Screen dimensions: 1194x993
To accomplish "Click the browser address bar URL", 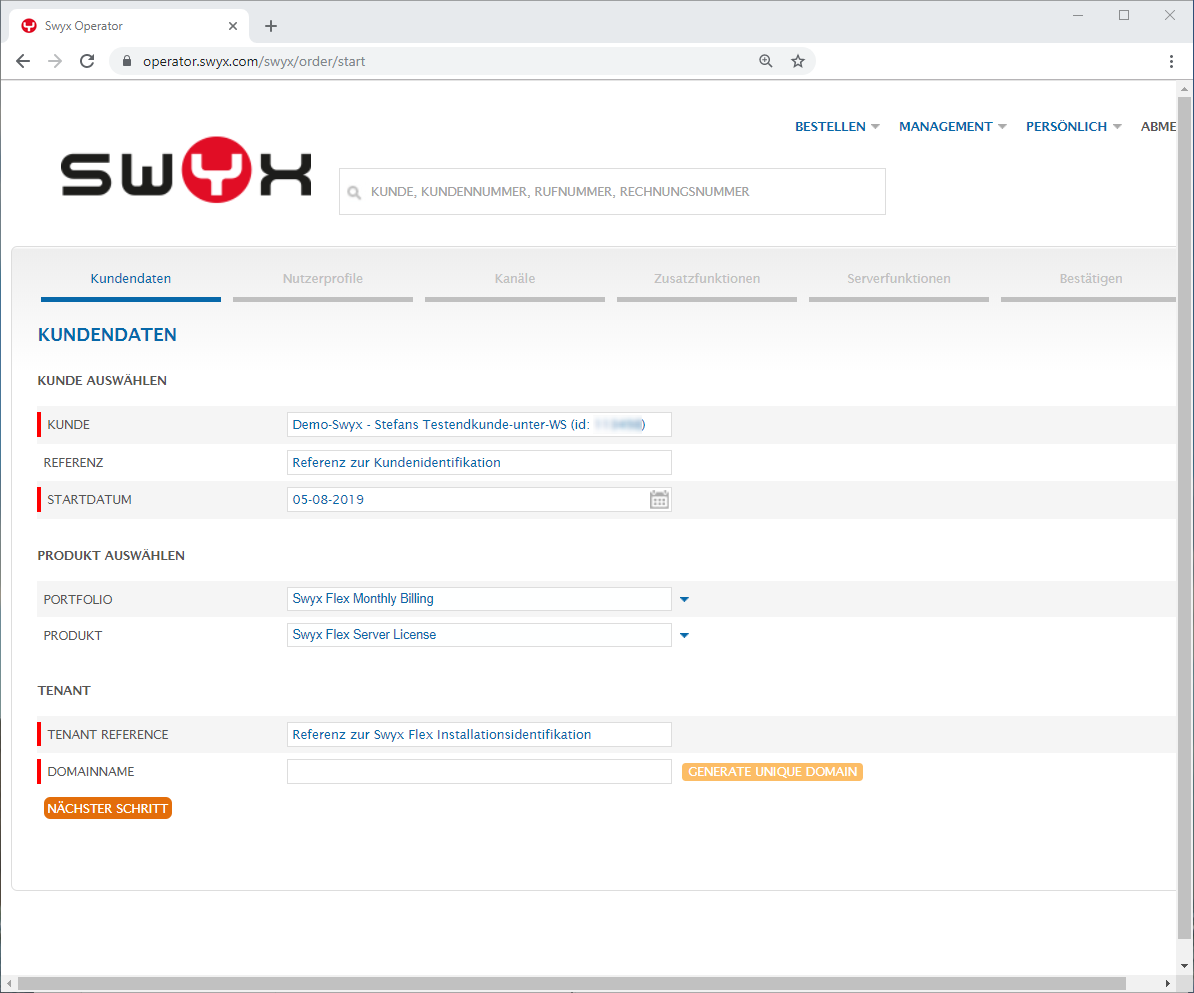I will [254, 61].
